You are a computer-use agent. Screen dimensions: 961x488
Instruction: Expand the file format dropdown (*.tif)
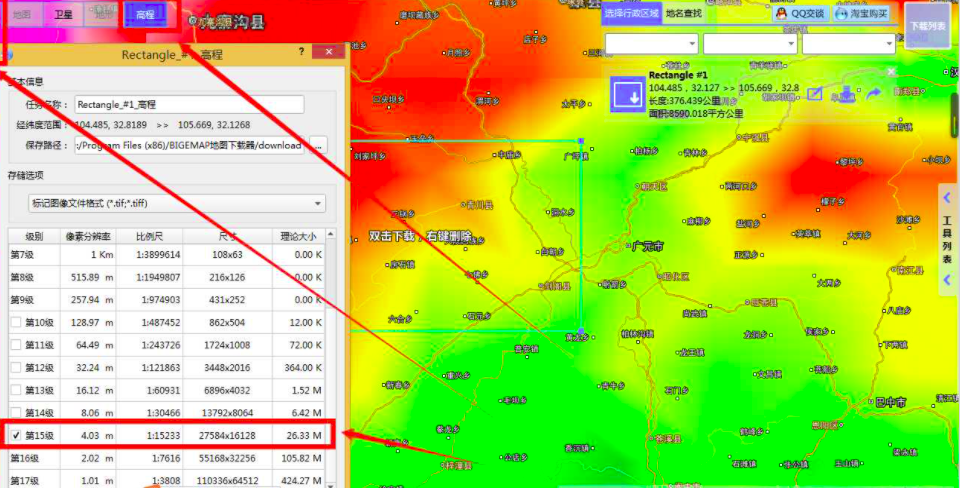[177, 204]
